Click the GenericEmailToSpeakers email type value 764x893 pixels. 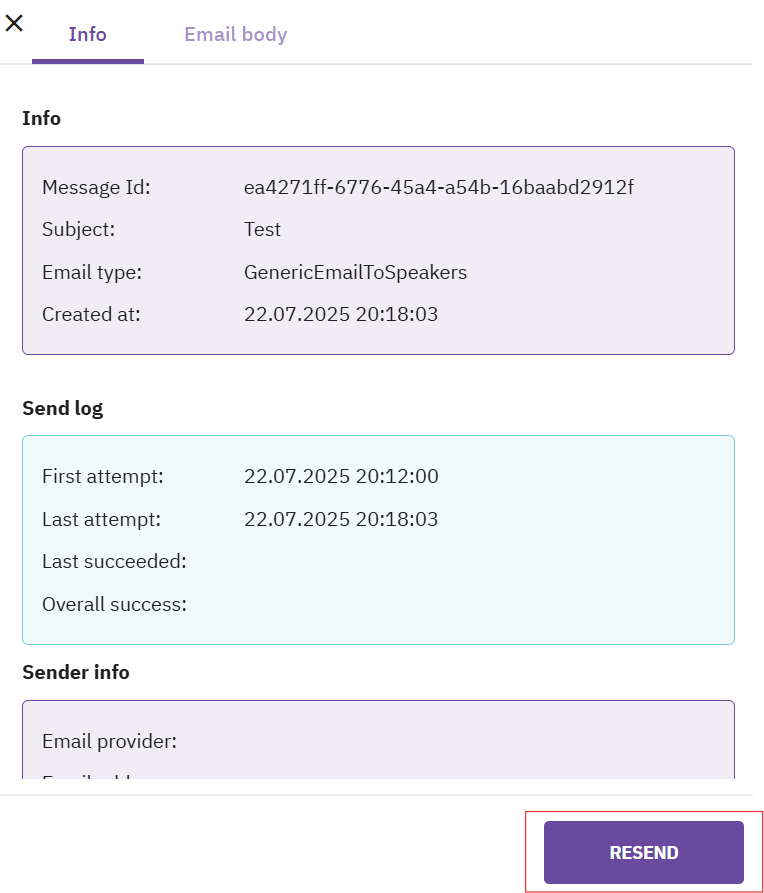(355, 272)
